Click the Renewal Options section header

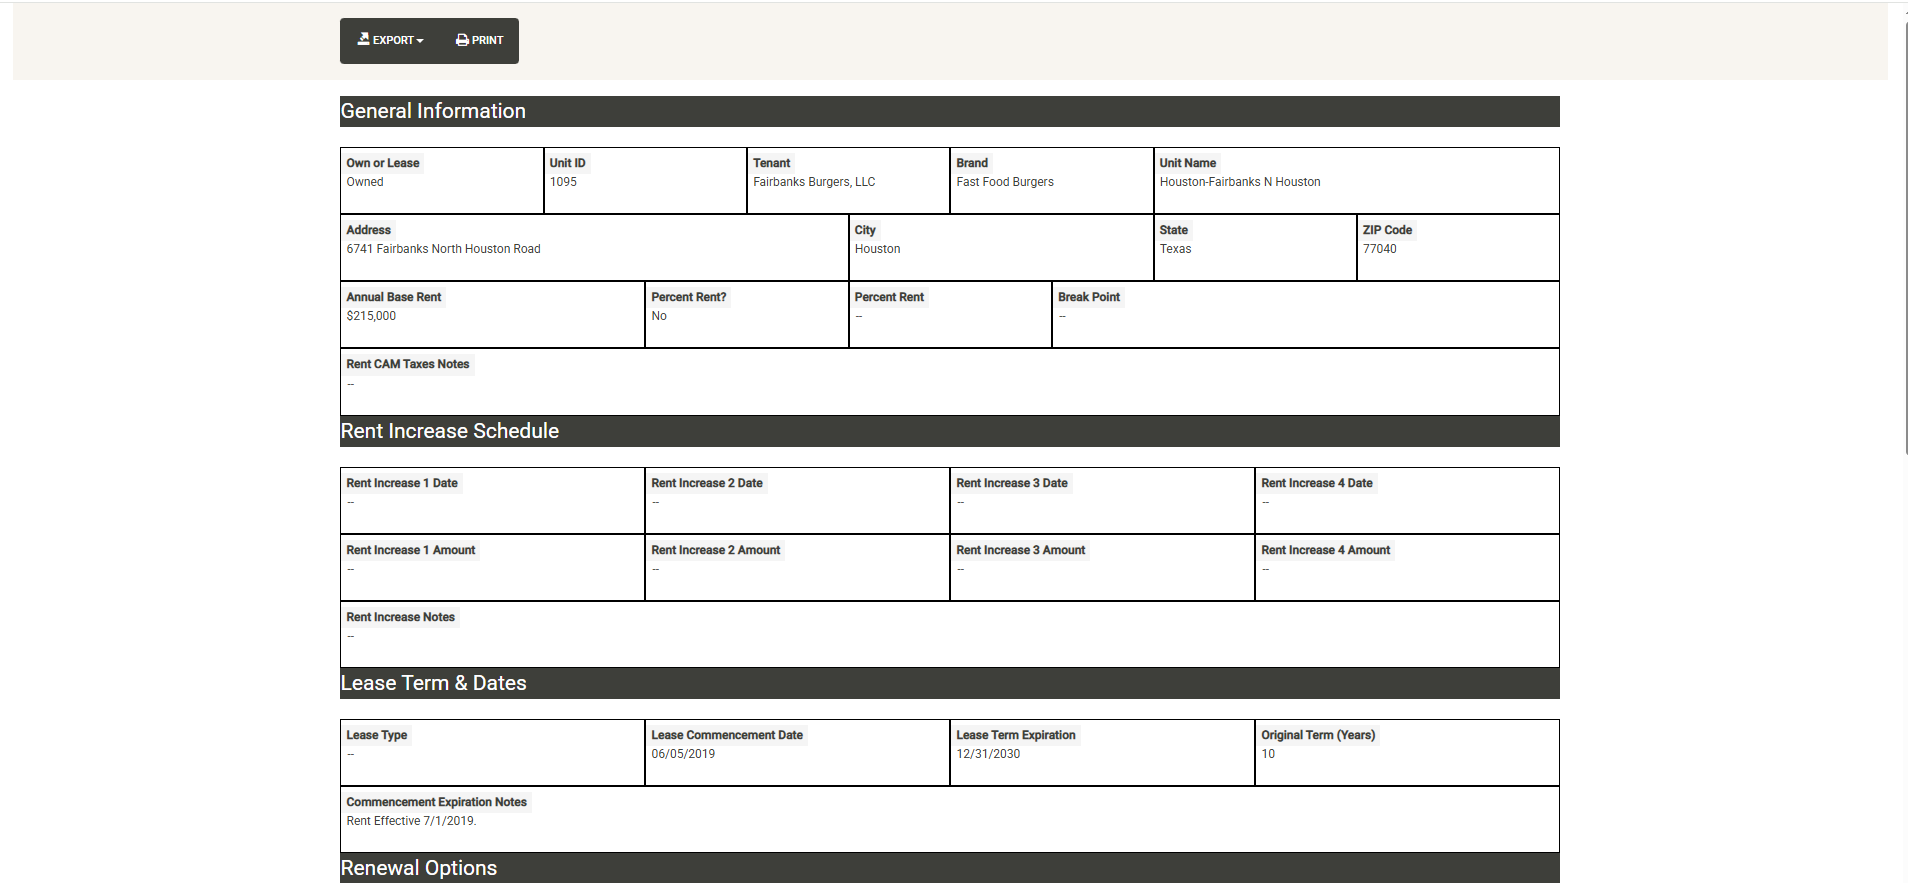point(419,868)
